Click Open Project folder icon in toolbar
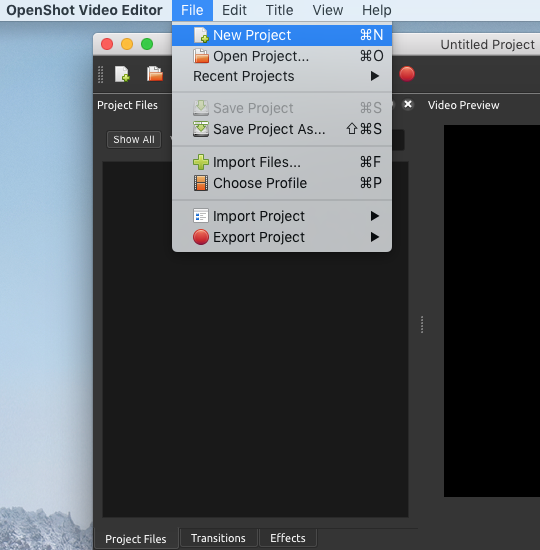Viewport: 540px width, 550px height. point(155,74)
